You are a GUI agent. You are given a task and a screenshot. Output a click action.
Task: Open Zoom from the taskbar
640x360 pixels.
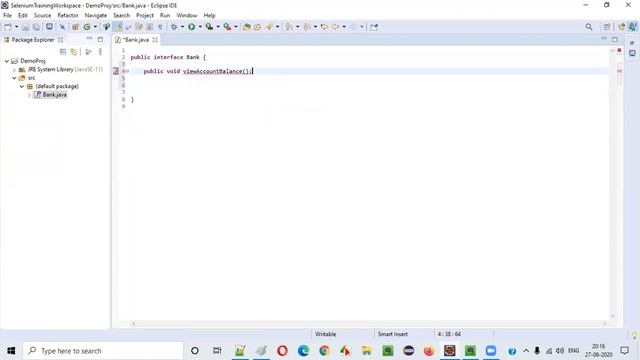coord(491,351)
